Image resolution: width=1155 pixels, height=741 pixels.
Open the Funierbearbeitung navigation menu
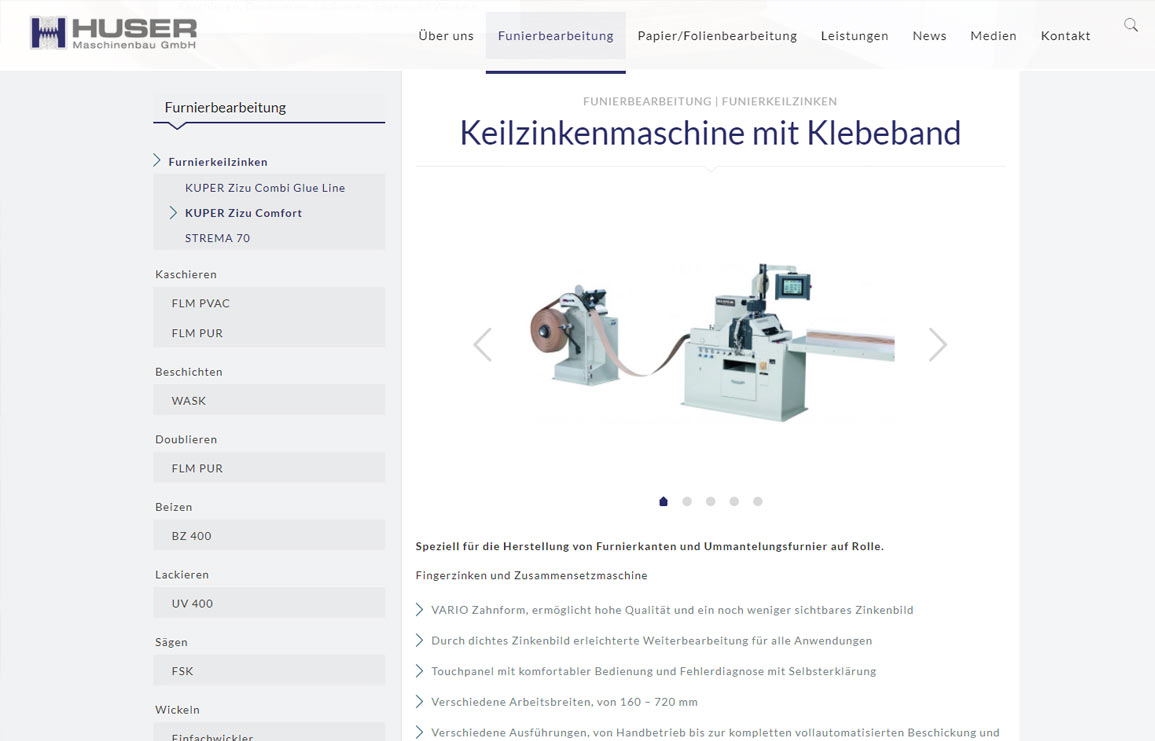(555, 36)
